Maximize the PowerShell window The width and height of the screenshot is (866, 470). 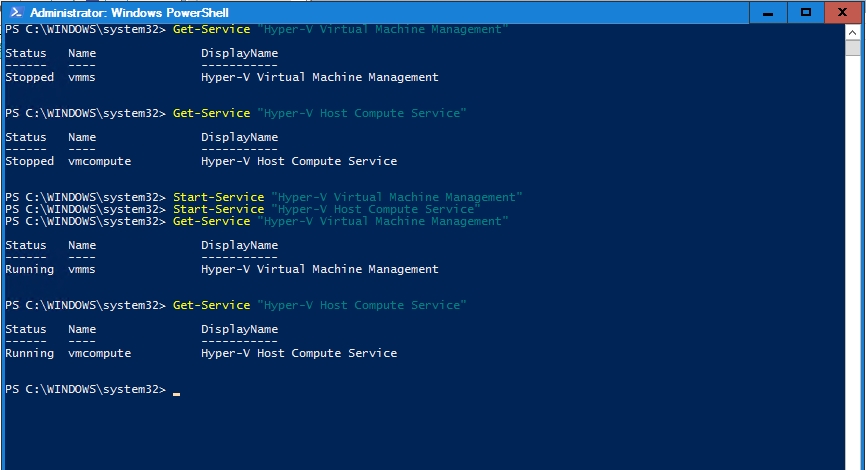click(806, 12)
